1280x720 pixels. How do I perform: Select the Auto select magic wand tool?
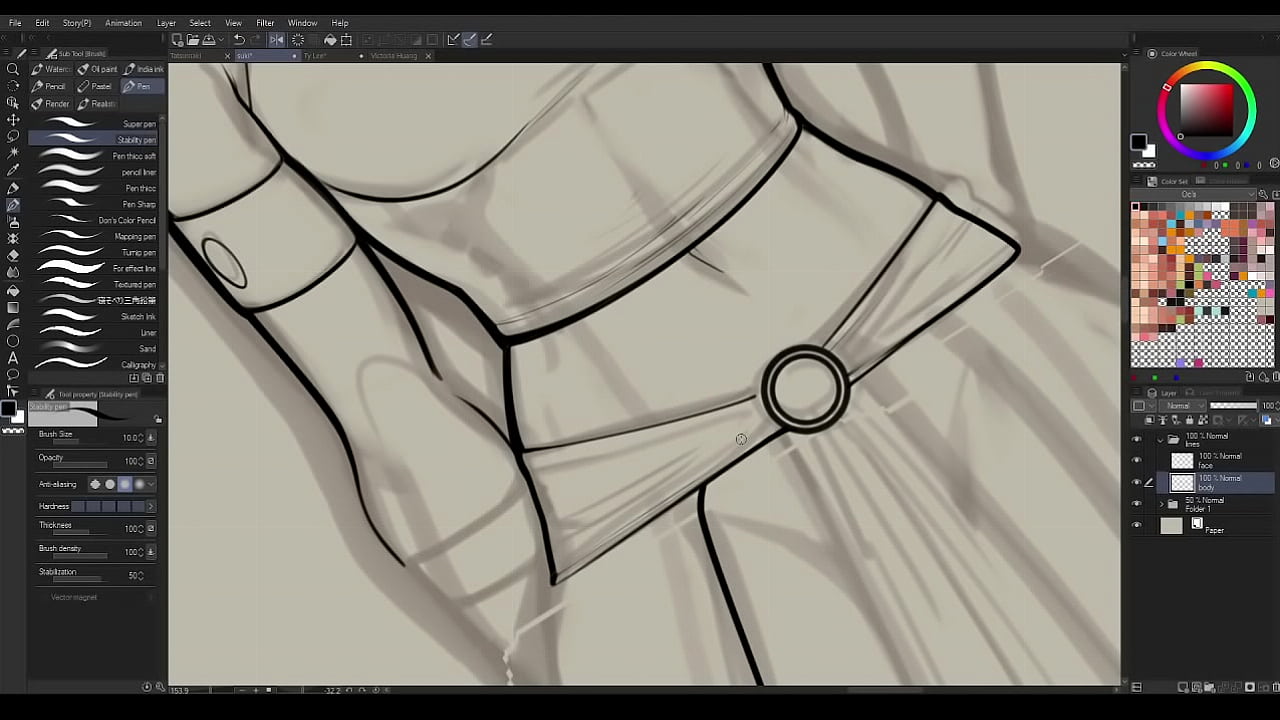click(x=13, y=153)
